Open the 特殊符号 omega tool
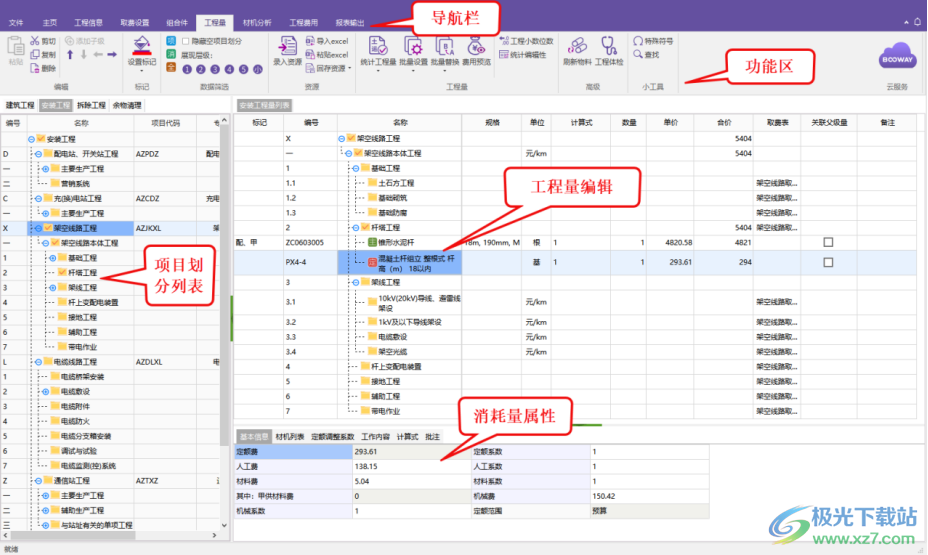The width and height of the screenshot is (928, 555). (x=638, y=41)
